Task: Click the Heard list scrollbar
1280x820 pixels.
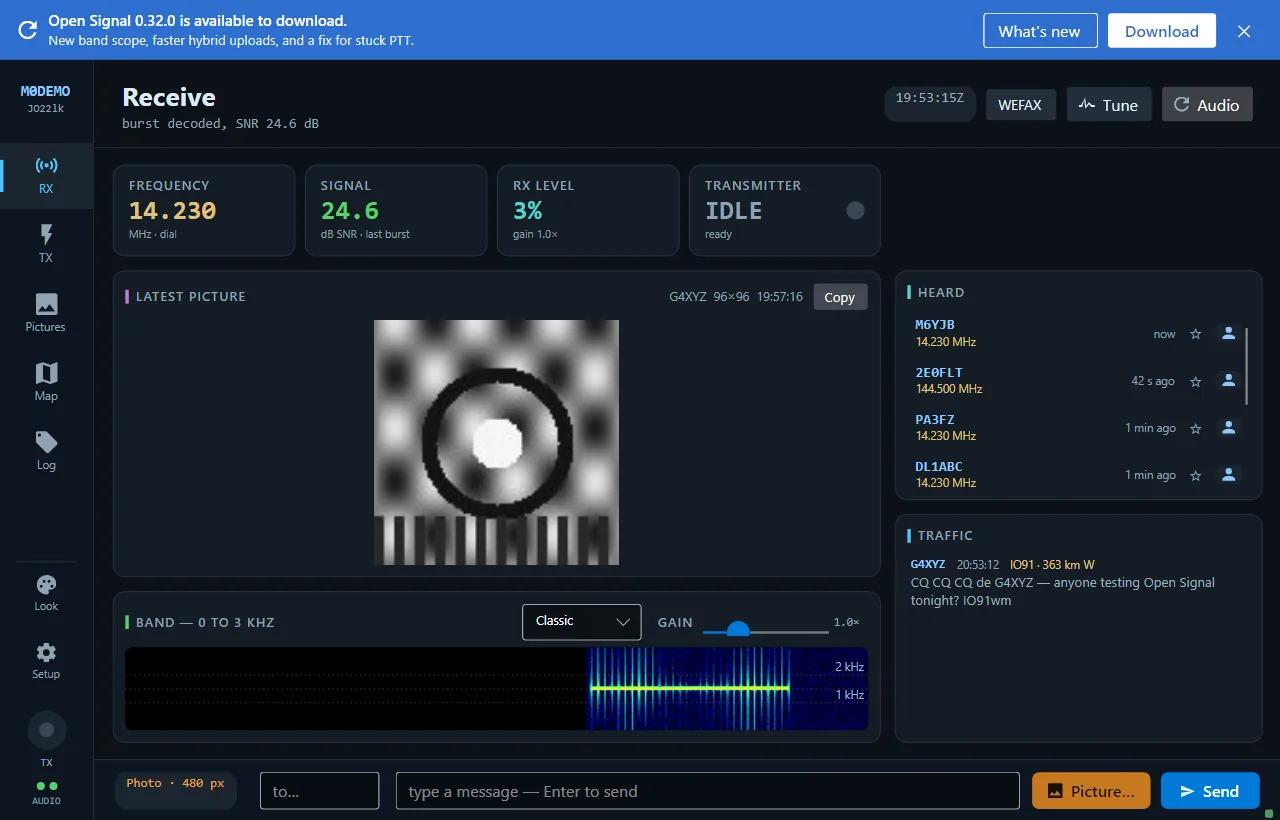Action: [x=1247, y=366]
